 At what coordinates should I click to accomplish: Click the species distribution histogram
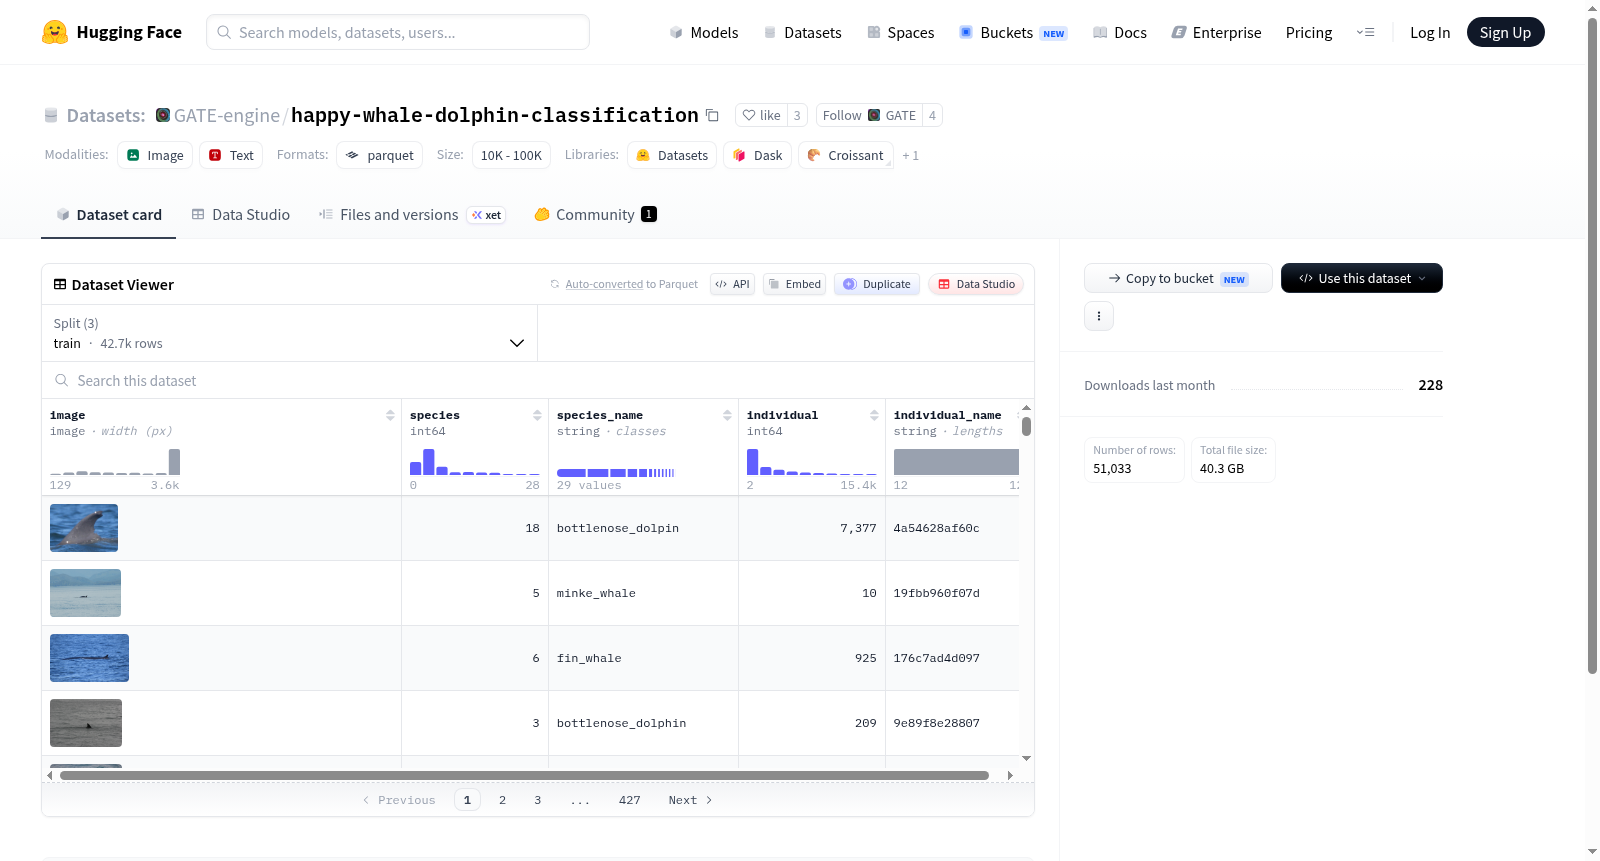[x=475, y=461]
